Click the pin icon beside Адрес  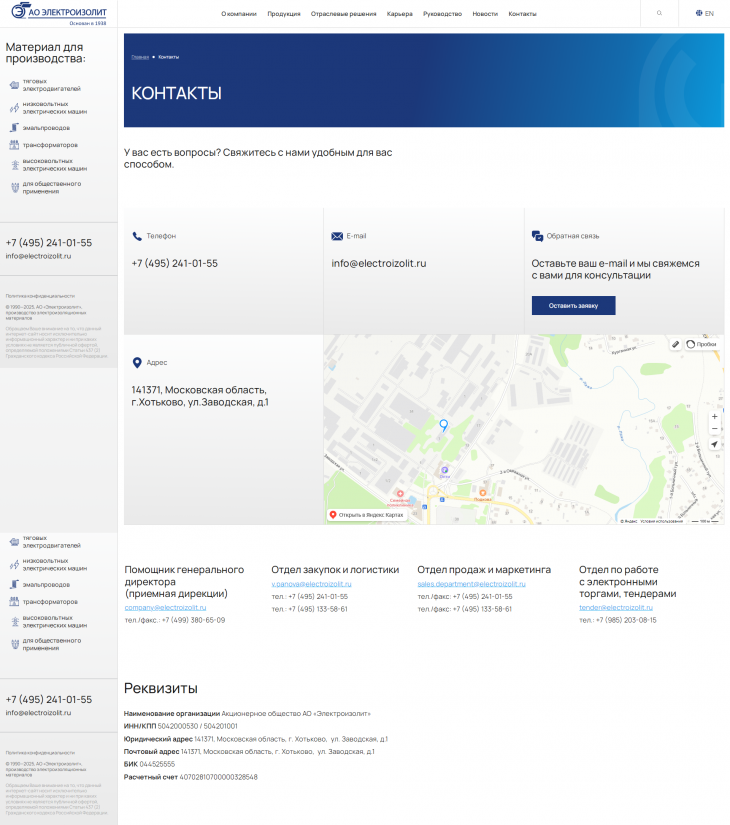pos(137,363)
